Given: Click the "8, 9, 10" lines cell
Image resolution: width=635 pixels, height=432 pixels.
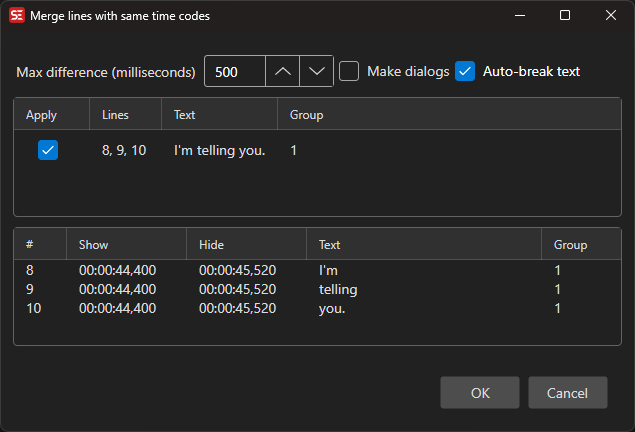Looking at the screenshot, I should (124, 150).
